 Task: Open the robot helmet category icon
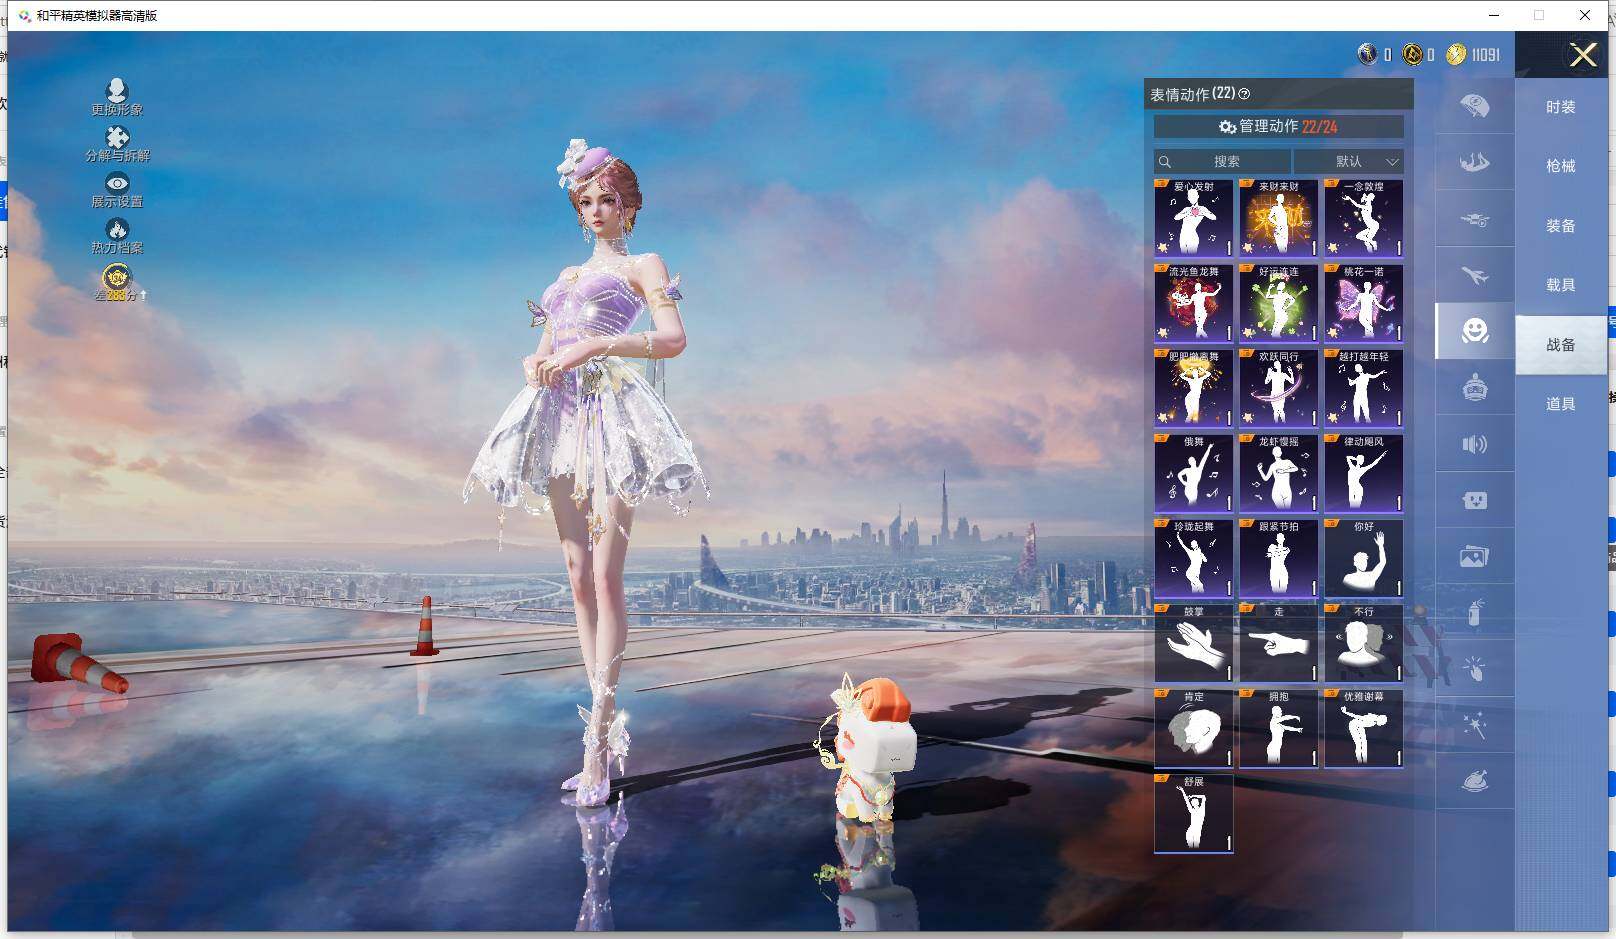click(1474, 388)
